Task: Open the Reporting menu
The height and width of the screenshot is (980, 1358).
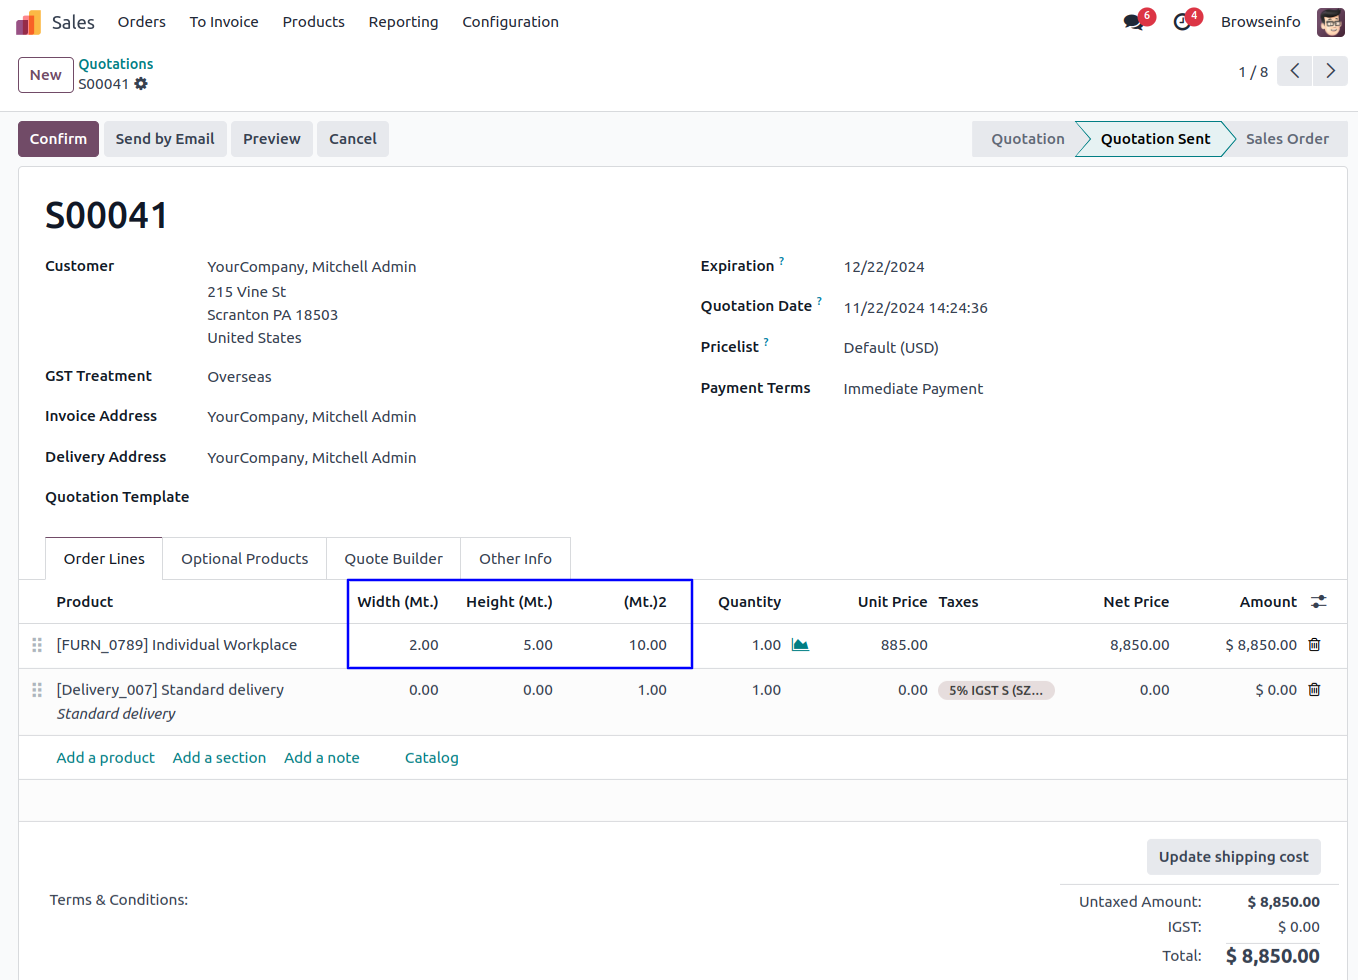Action: click(x=403, y=22)
